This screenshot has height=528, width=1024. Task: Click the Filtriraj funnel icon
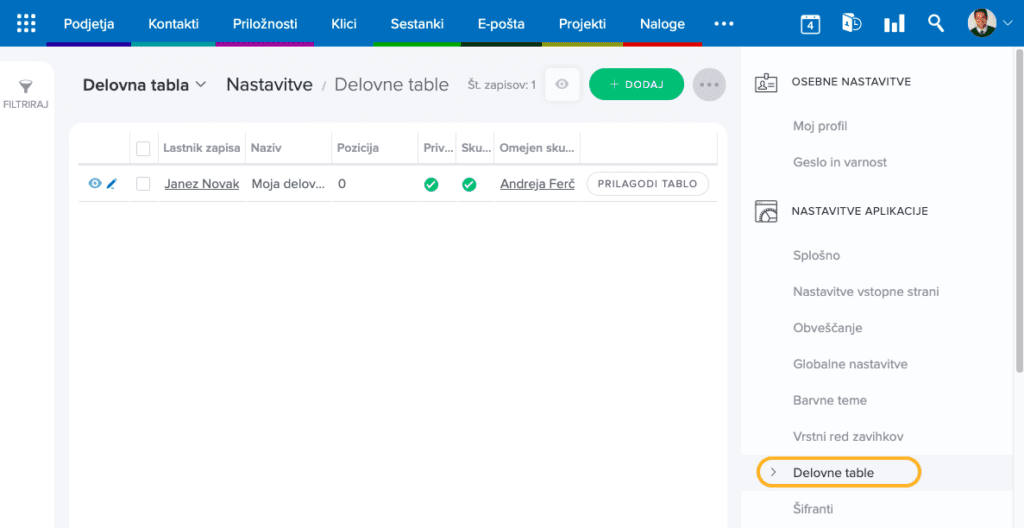(x=26, y=88)
